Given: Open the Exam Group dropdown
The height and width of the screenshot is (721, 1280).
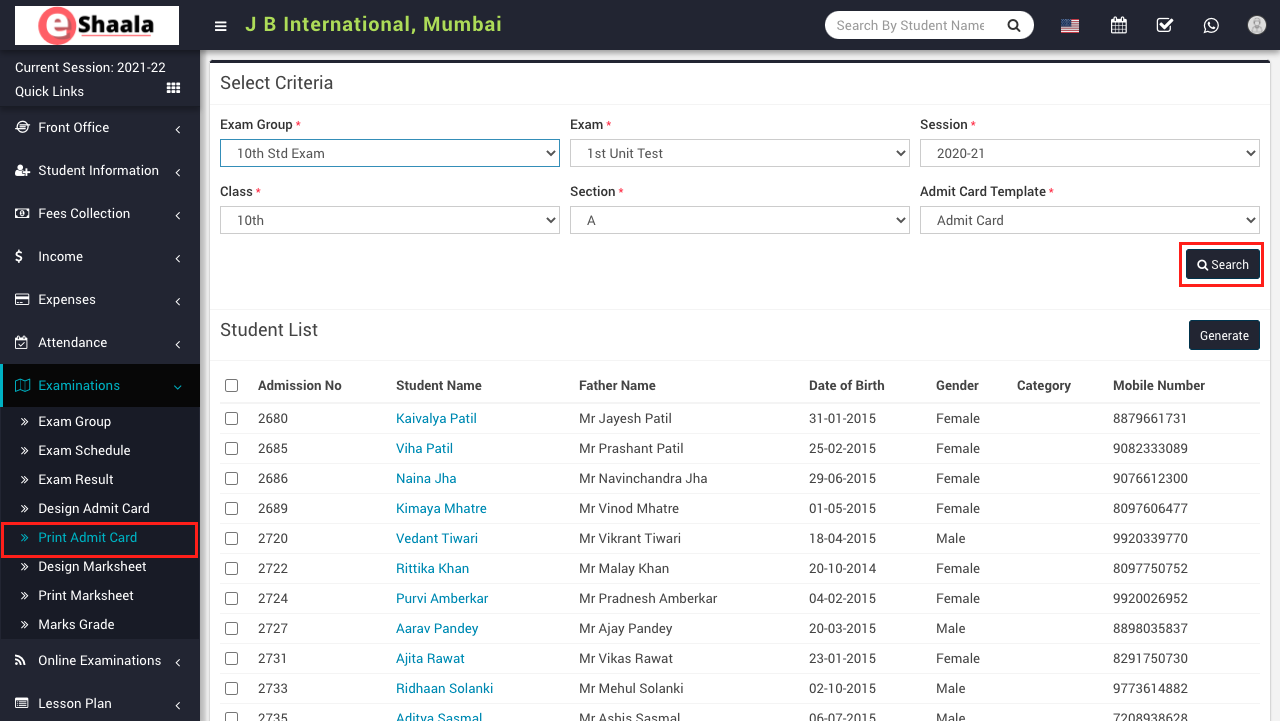Looking at the screenshot, I should pyautogui.click(x=389, y=153).
